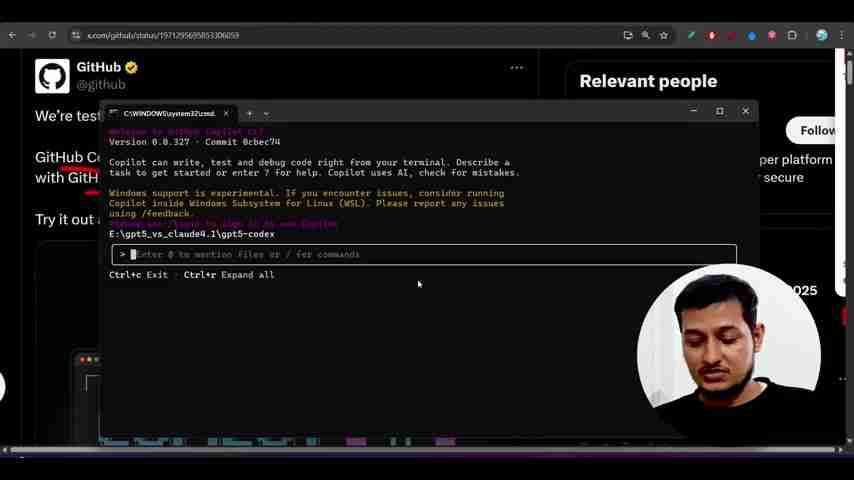854x480 pixels.
Task: Click the dark red square extension icon
Action: point(731,35)
